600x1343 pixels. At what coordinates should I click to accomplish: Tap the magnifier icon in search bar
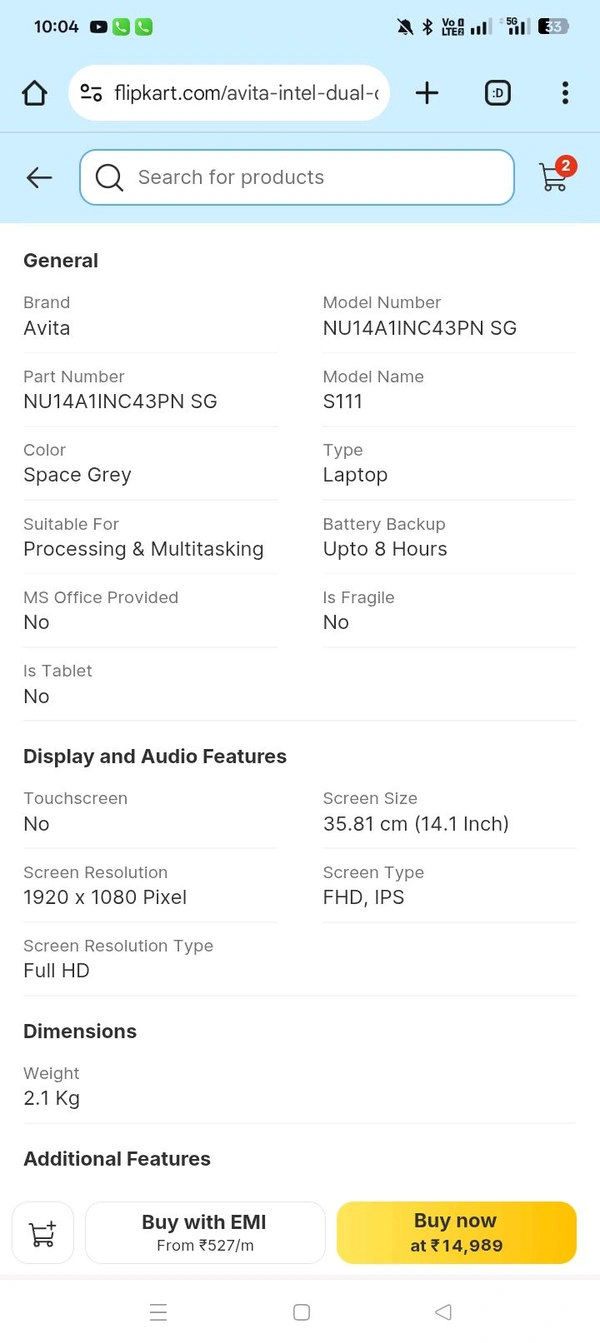click(109, 178)
